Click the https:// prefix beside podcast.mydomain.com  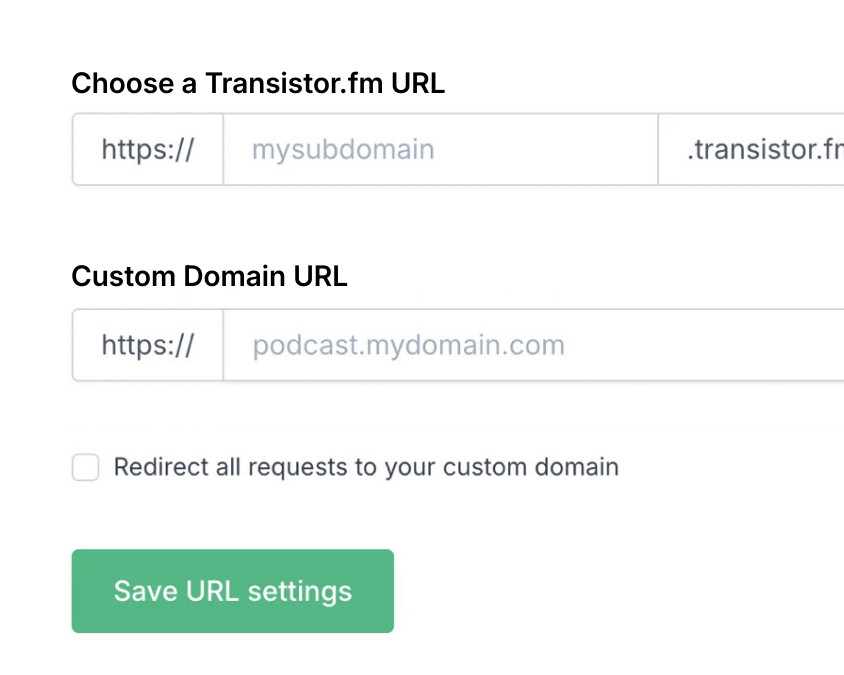pyautogui.click(x=148, y=346)
